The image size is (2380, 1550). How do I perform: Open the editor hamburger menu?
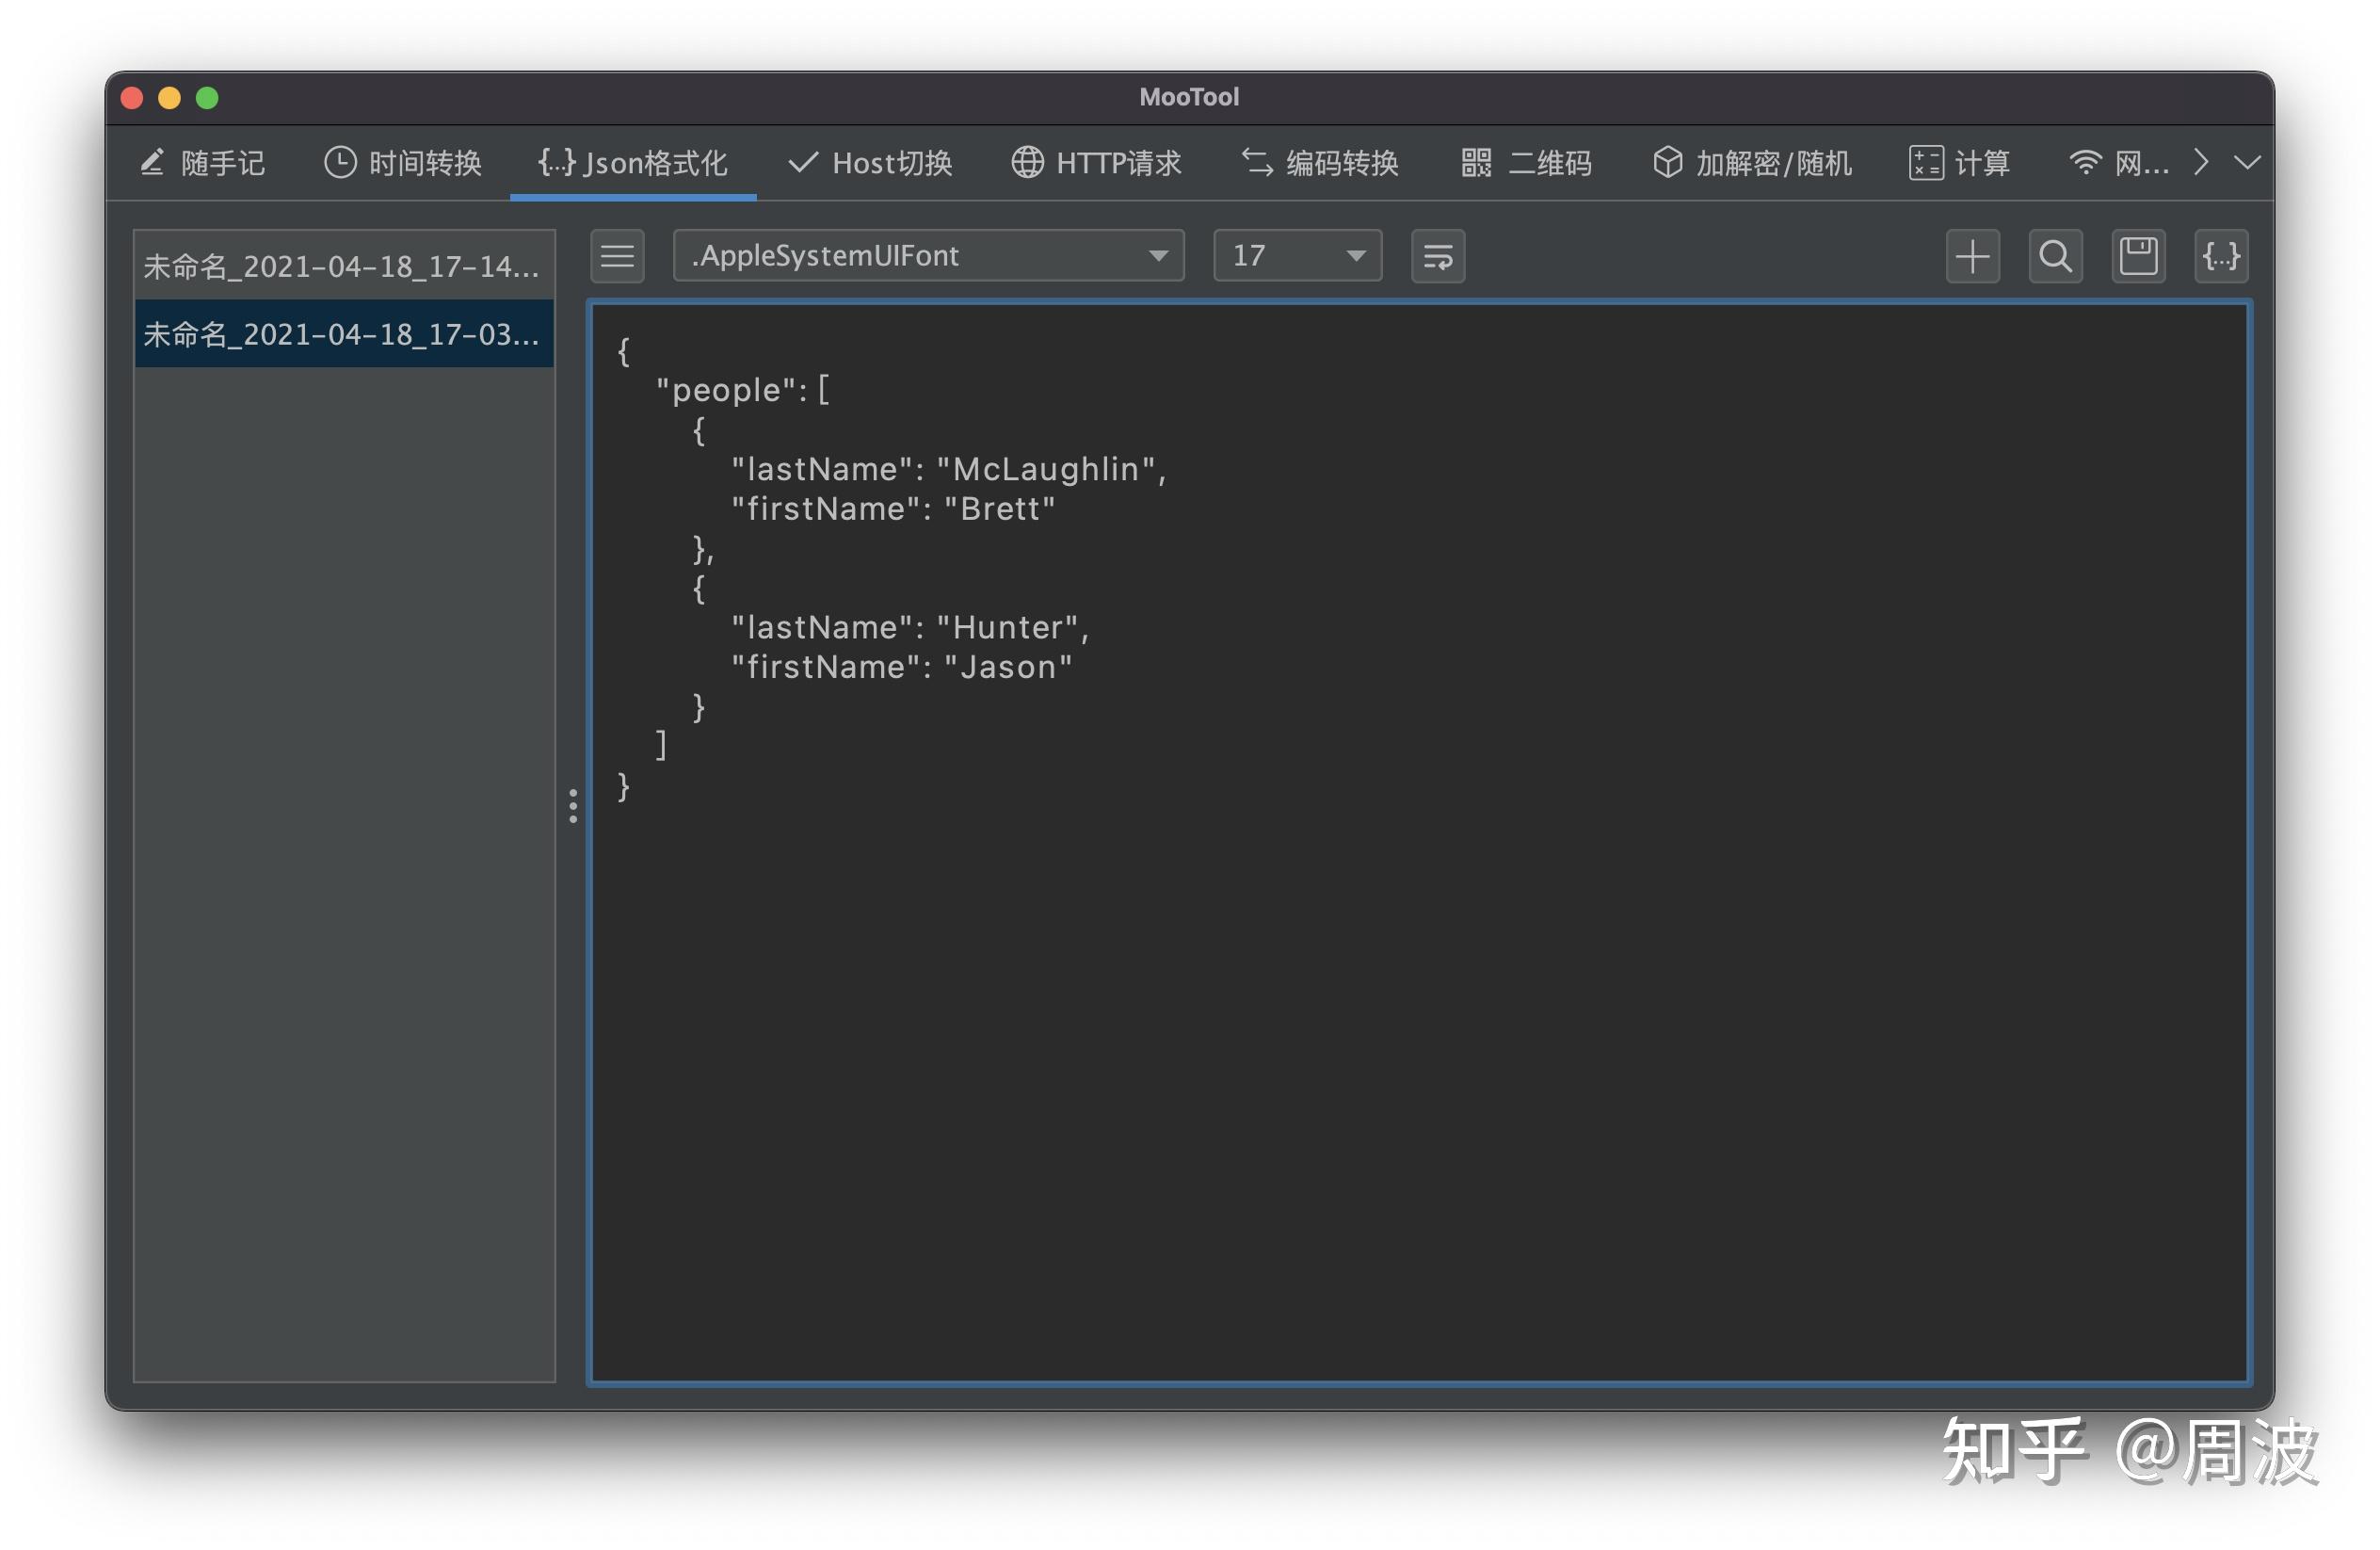pyautogui.click(x=617, y=257)
